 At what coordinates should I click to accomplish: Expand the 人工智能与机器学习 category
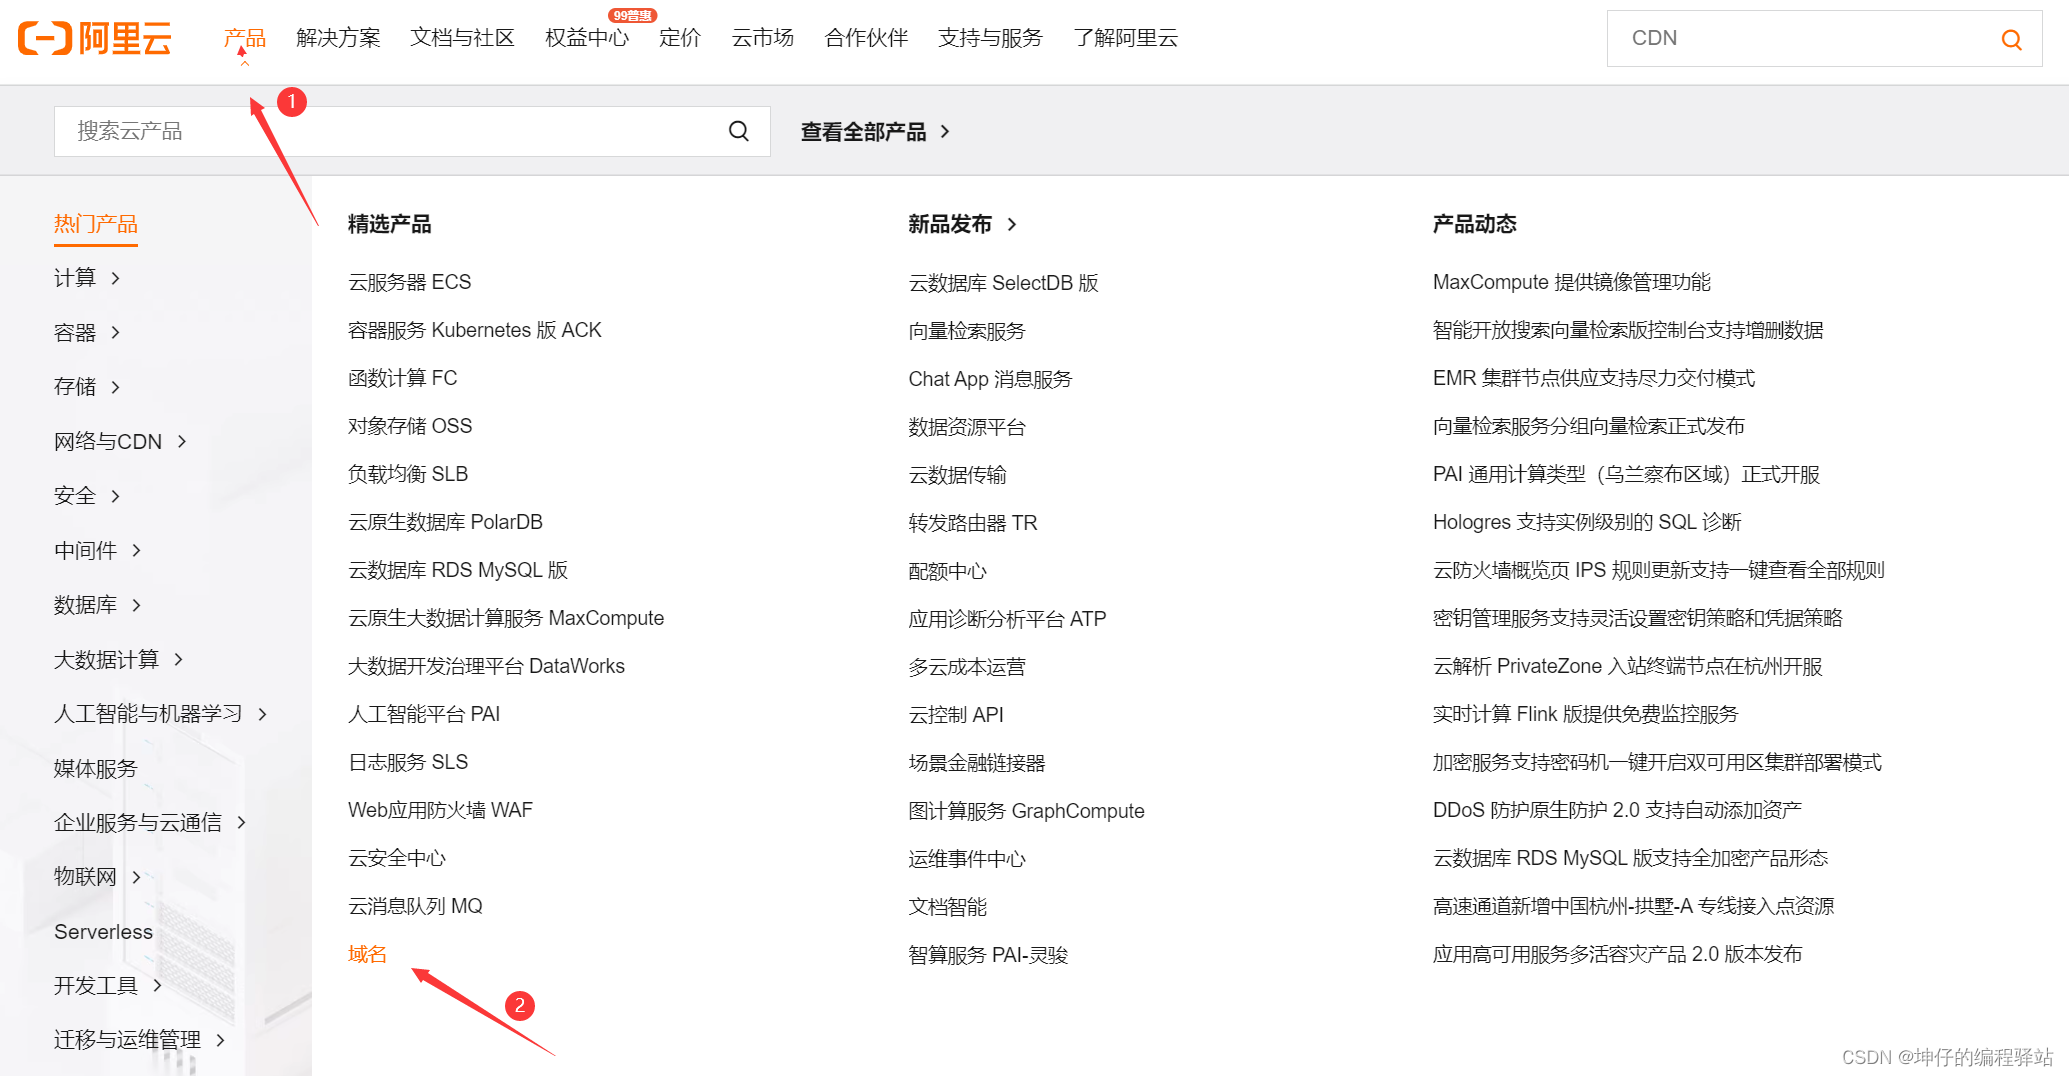(x=160, y=714)
